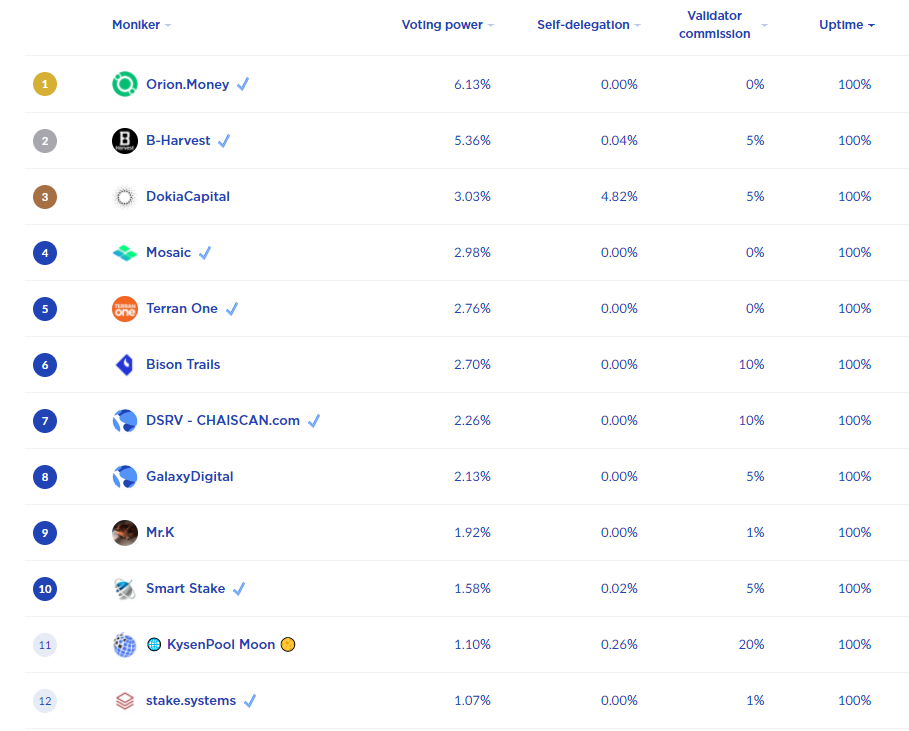
Task: Open the GalaxyDigital validator page
Action: tap(190, 477)
